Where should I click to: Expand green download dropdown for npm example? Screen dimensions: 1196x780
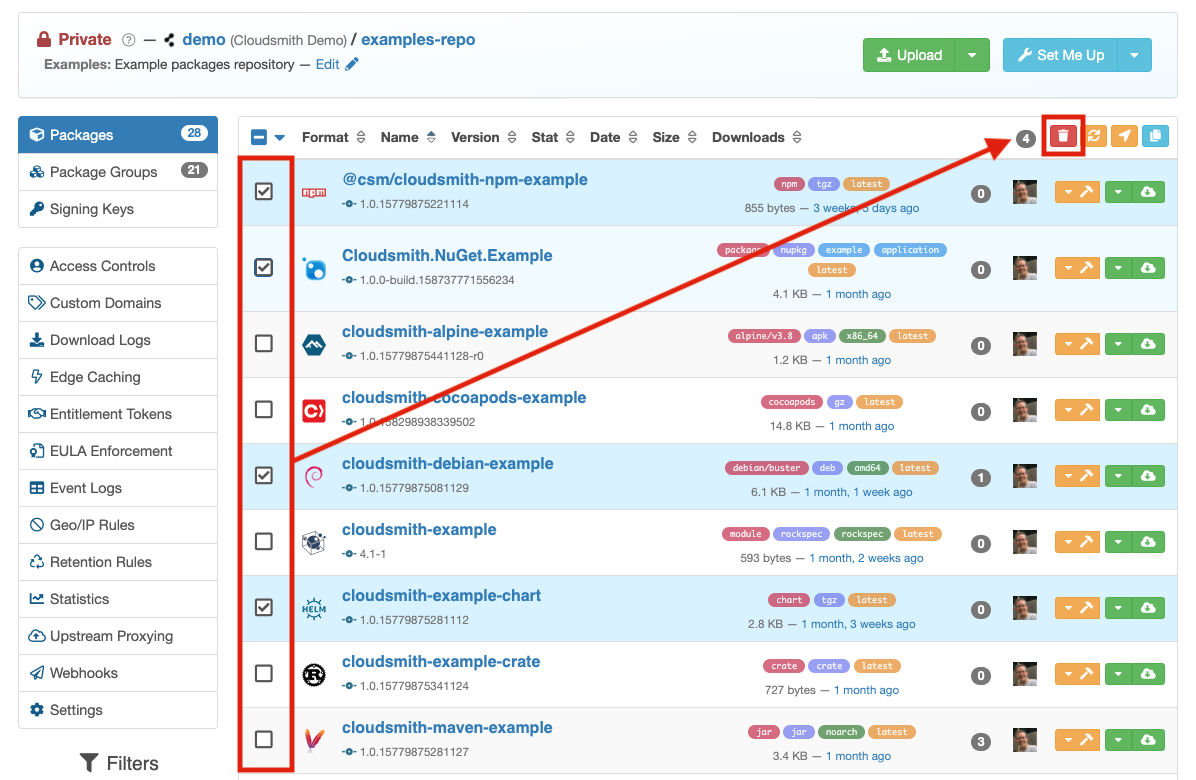point(1118,192)
